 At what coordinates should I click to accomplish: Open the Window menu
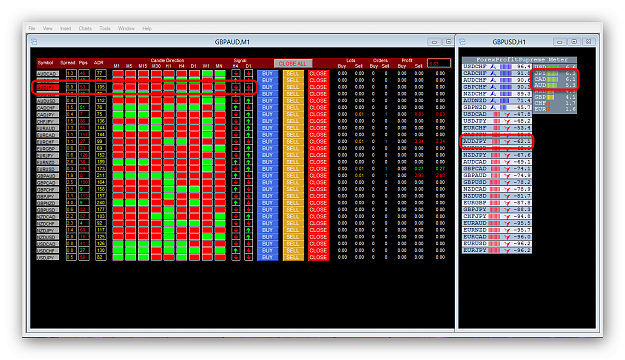[126, 28]
